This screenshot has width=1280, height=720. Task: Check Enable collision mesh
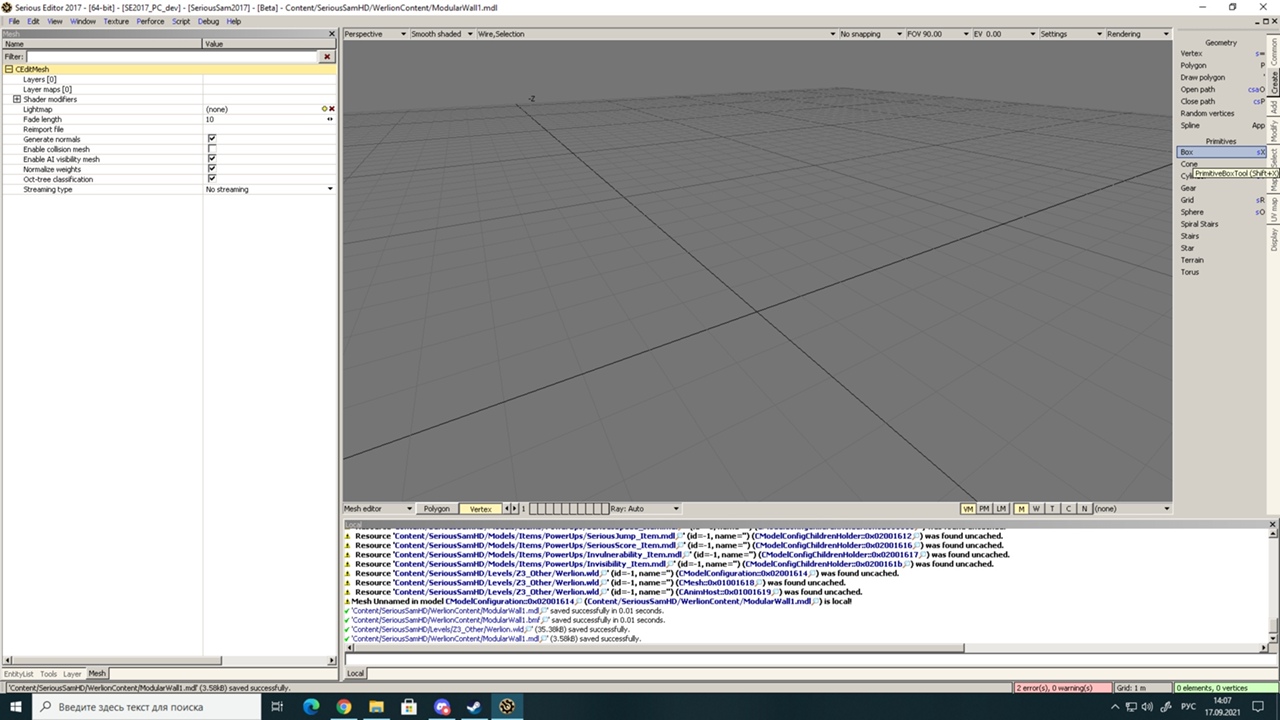click(211, 149)
